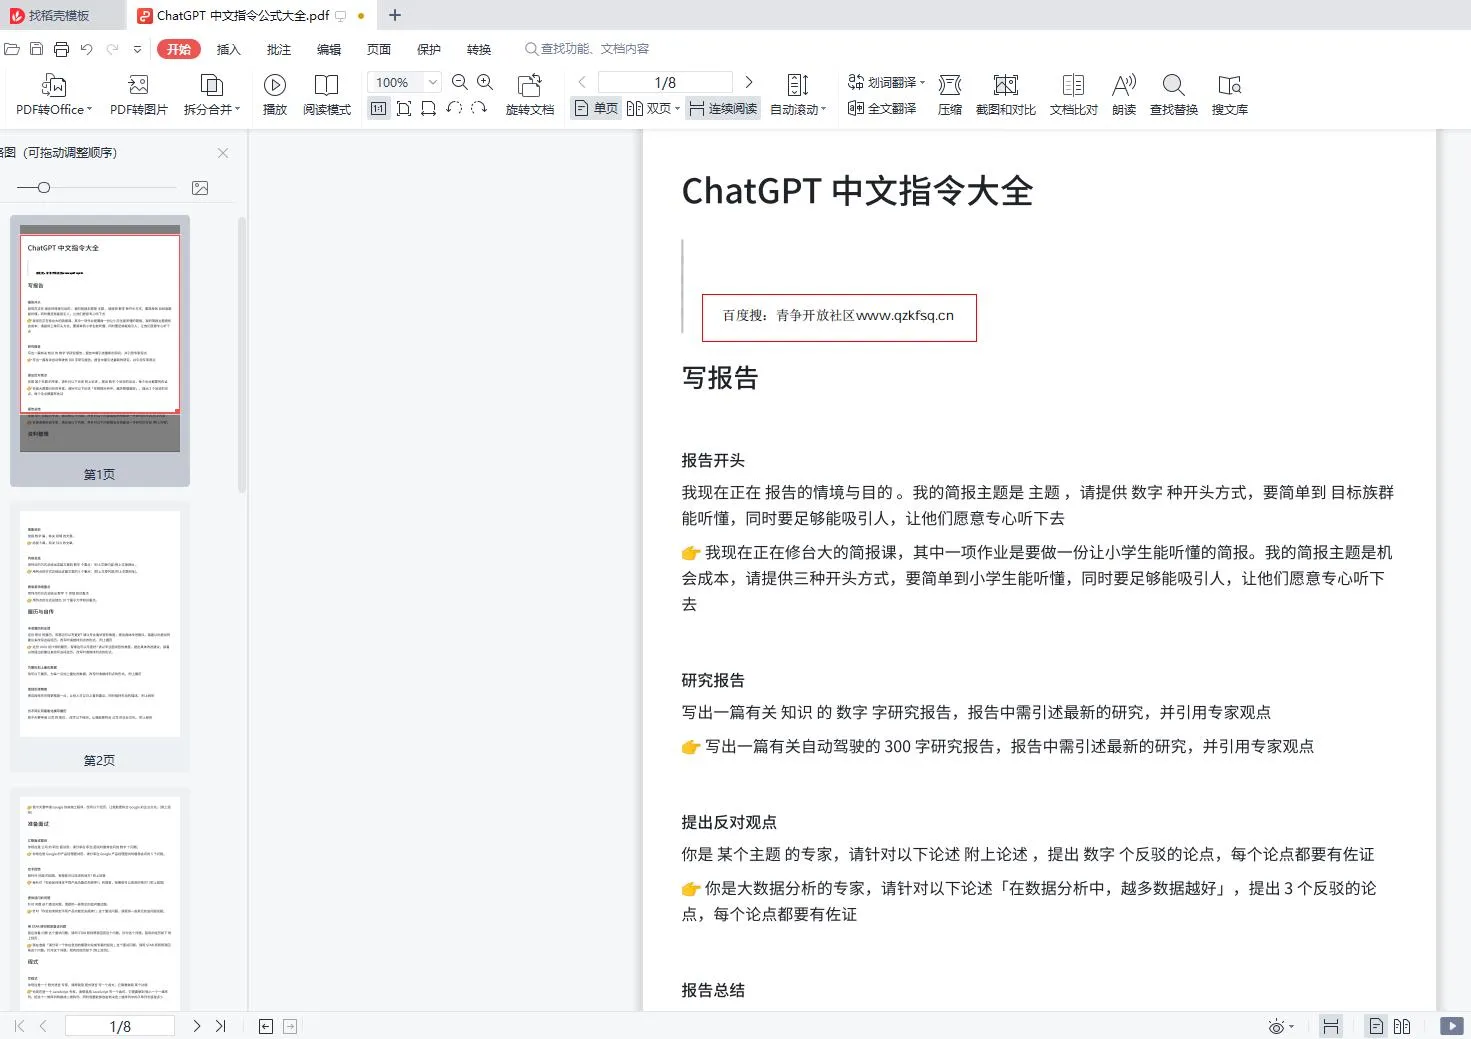1471x1039 pixels.
Task: Enter 阅读模式 reading mode
Action: (x=327, y=95)
